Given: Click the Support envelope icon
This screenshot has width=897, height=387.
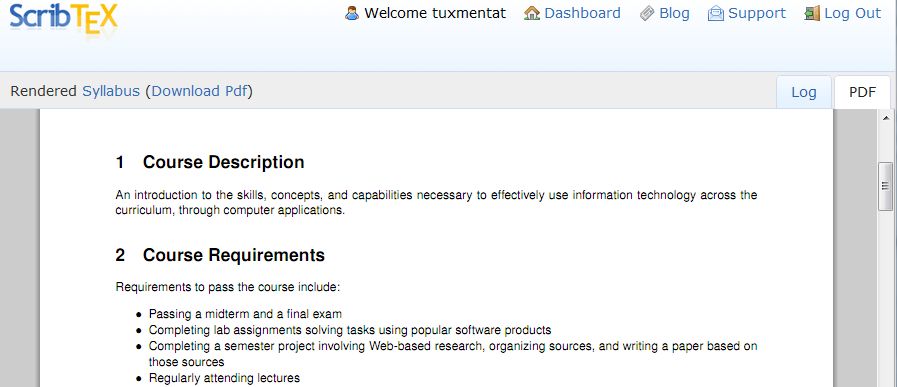Looking at the screenshot, I should coord(716,13).
